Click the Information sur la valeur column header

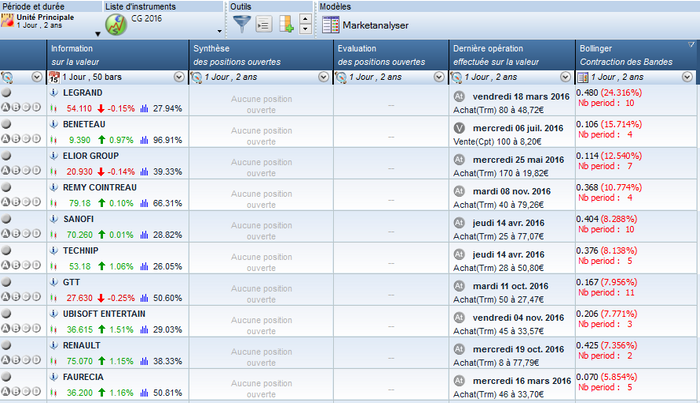coord(118,55)
